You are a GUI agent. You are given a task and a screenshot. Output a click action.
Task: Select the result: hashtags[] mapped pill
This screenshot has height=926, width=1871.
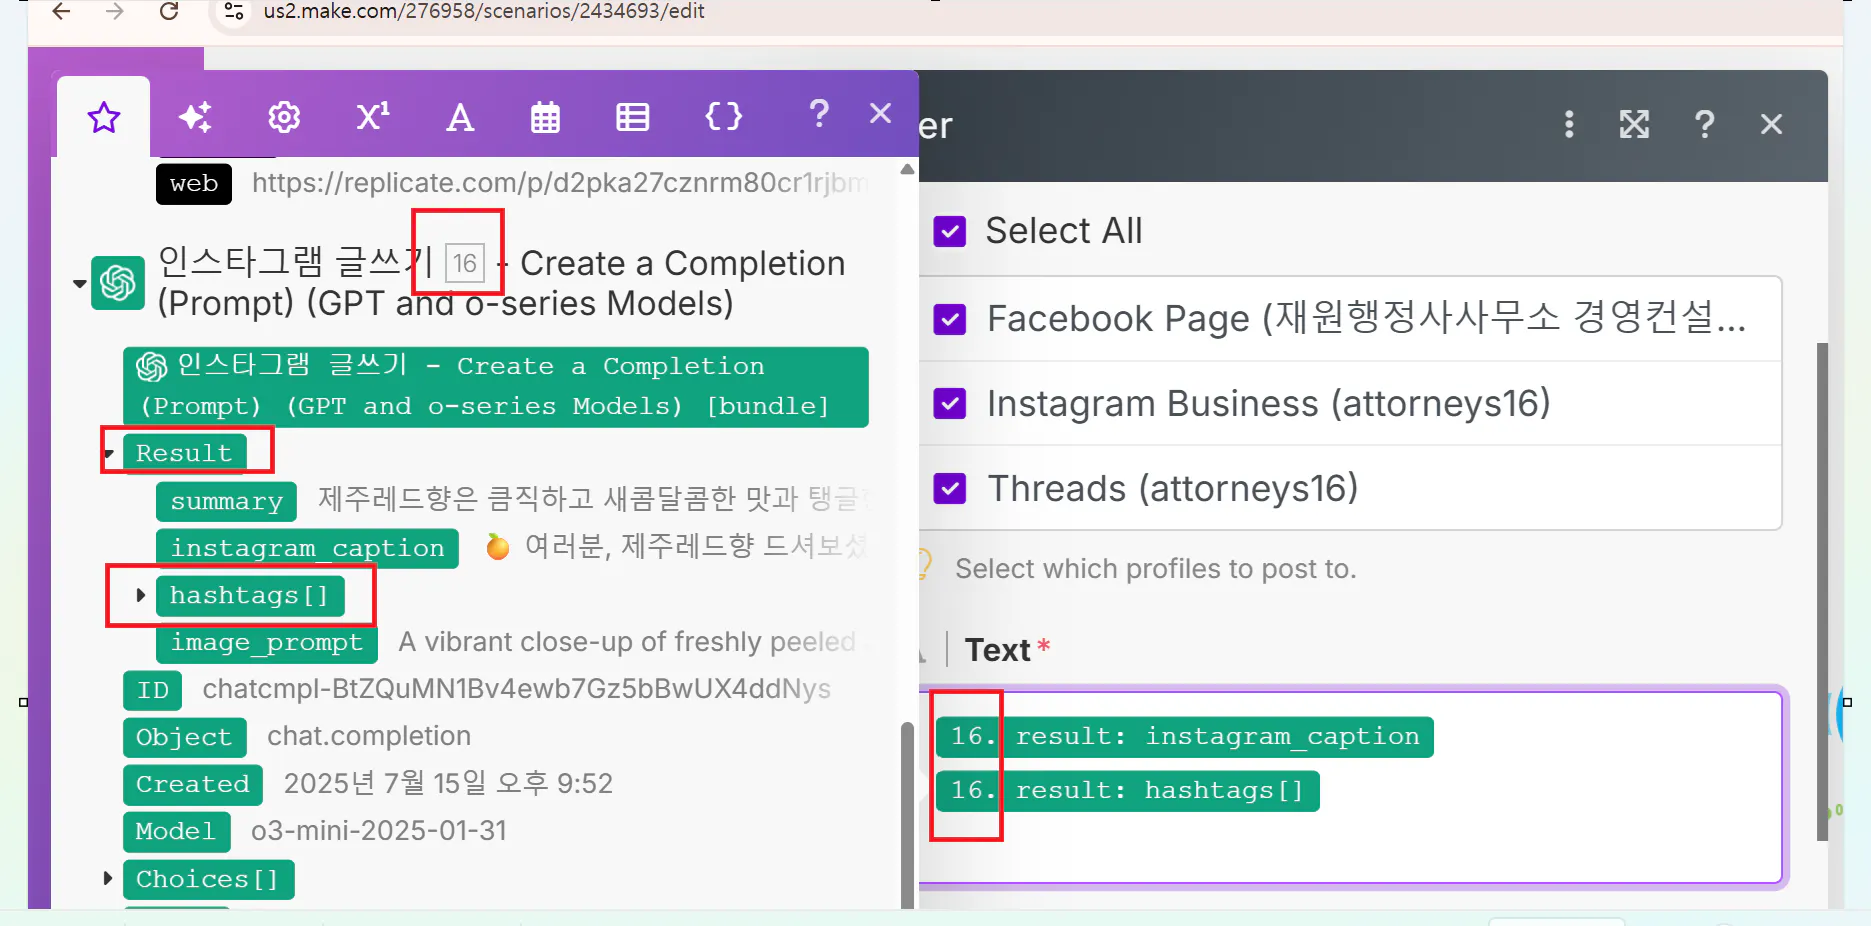(x=1128, y=791)
